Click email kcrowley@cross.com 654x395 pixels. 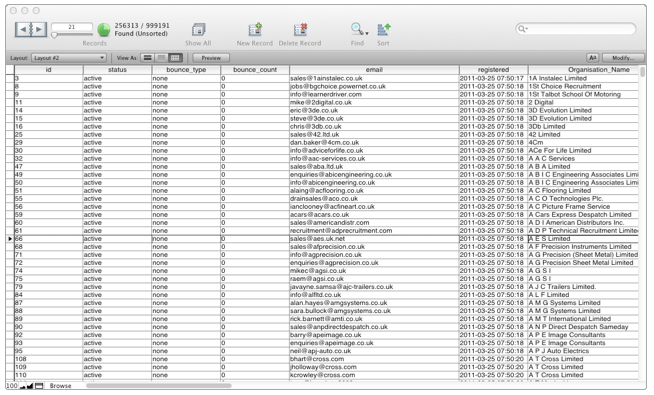click(x=374, y=375)
